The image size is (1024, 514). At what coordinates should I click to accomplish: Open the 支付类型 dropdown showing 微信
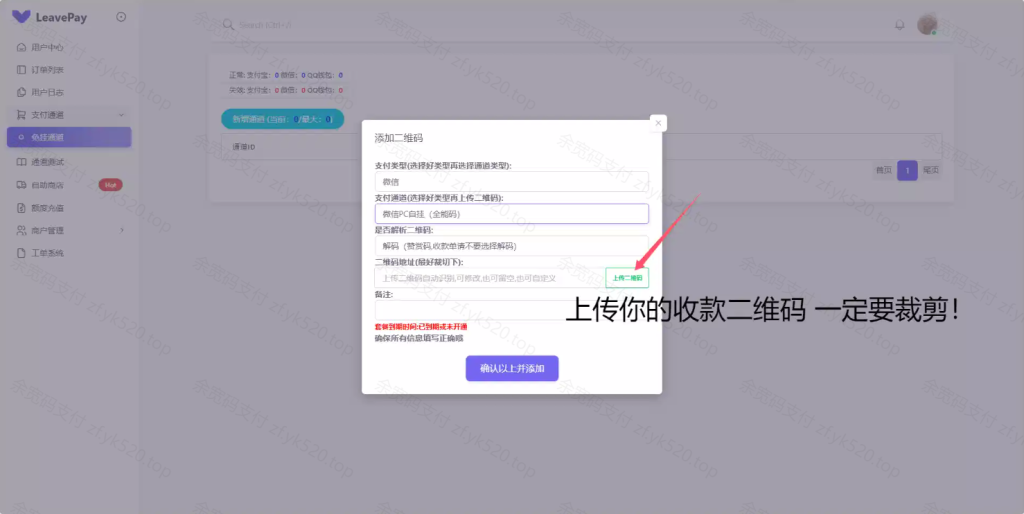511,182
